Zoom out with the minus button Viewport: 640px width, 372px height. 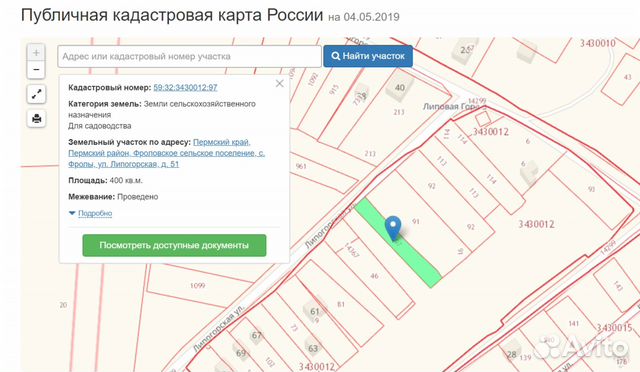pos(36,70)
